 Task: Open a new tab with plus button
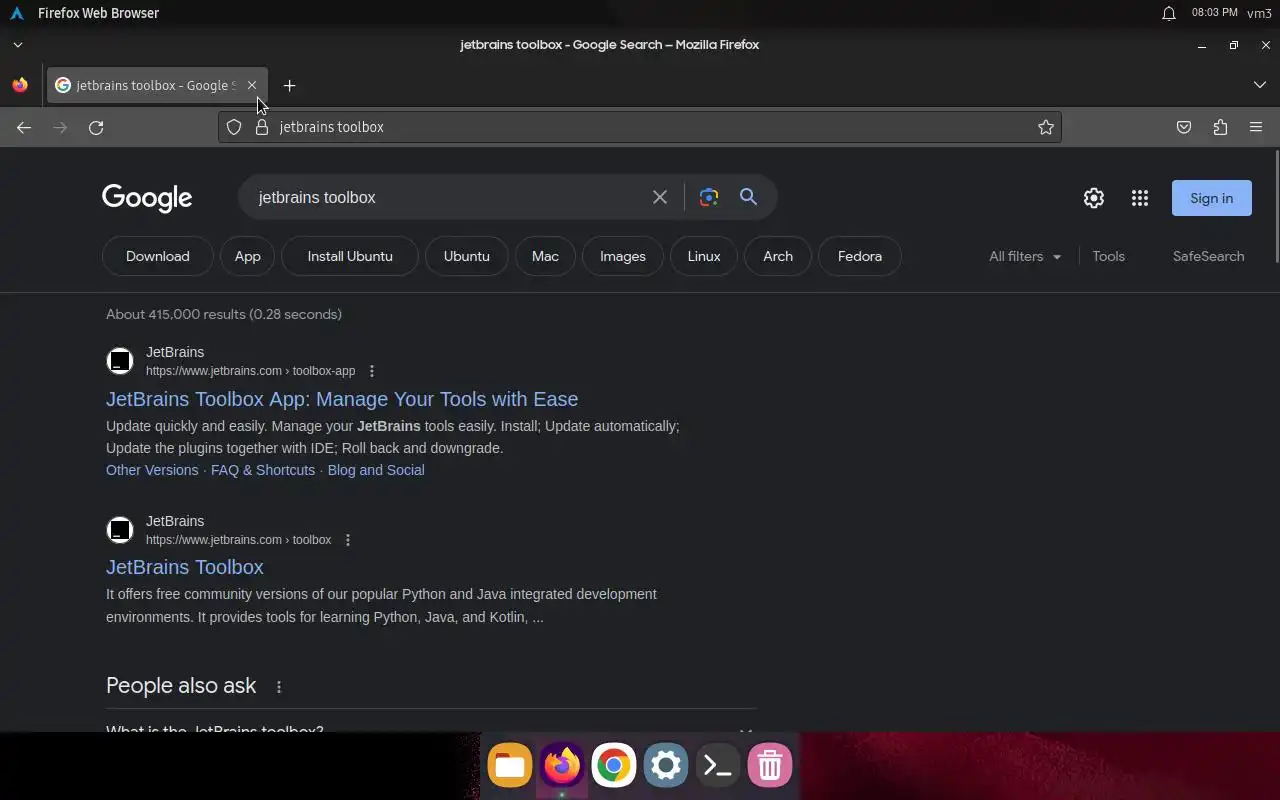(x=289, y=85)
